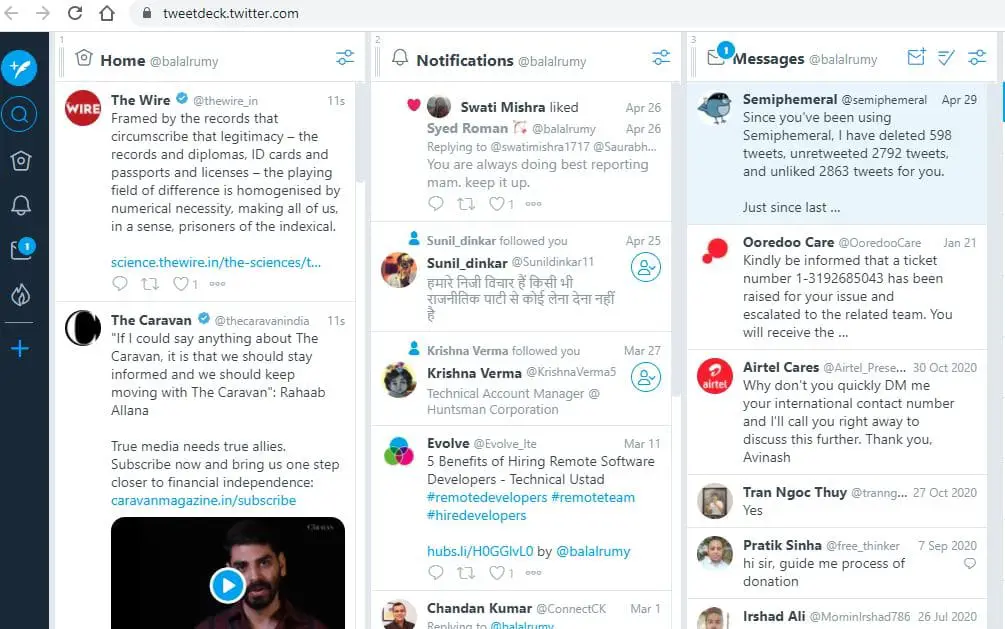Toggle follow for Sunil_dinkar

pyautogui.click(x=645, y=267)
